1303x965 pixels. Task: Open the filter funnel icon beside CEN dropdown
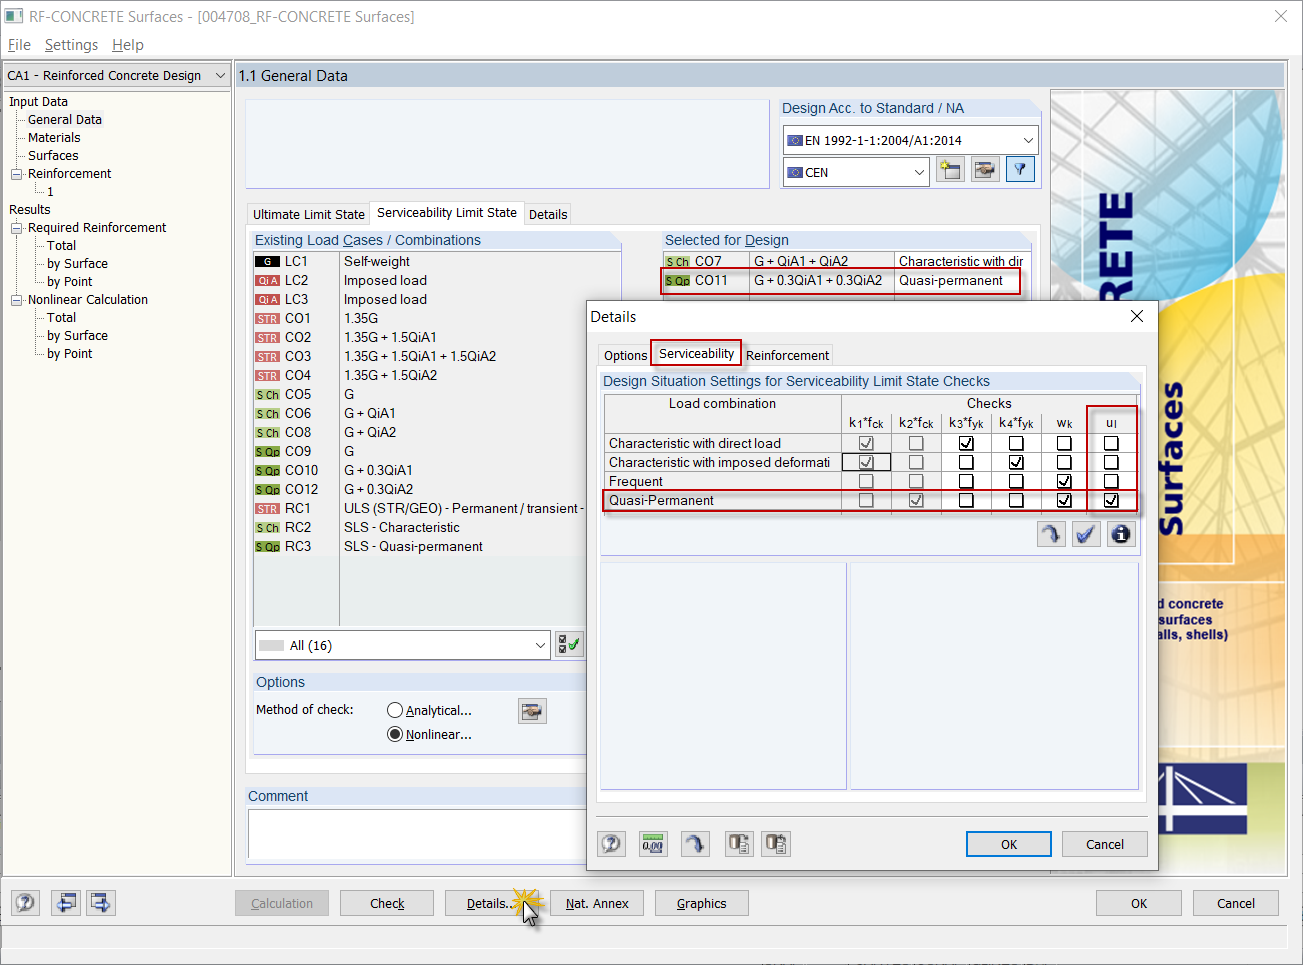point(1019,169)
